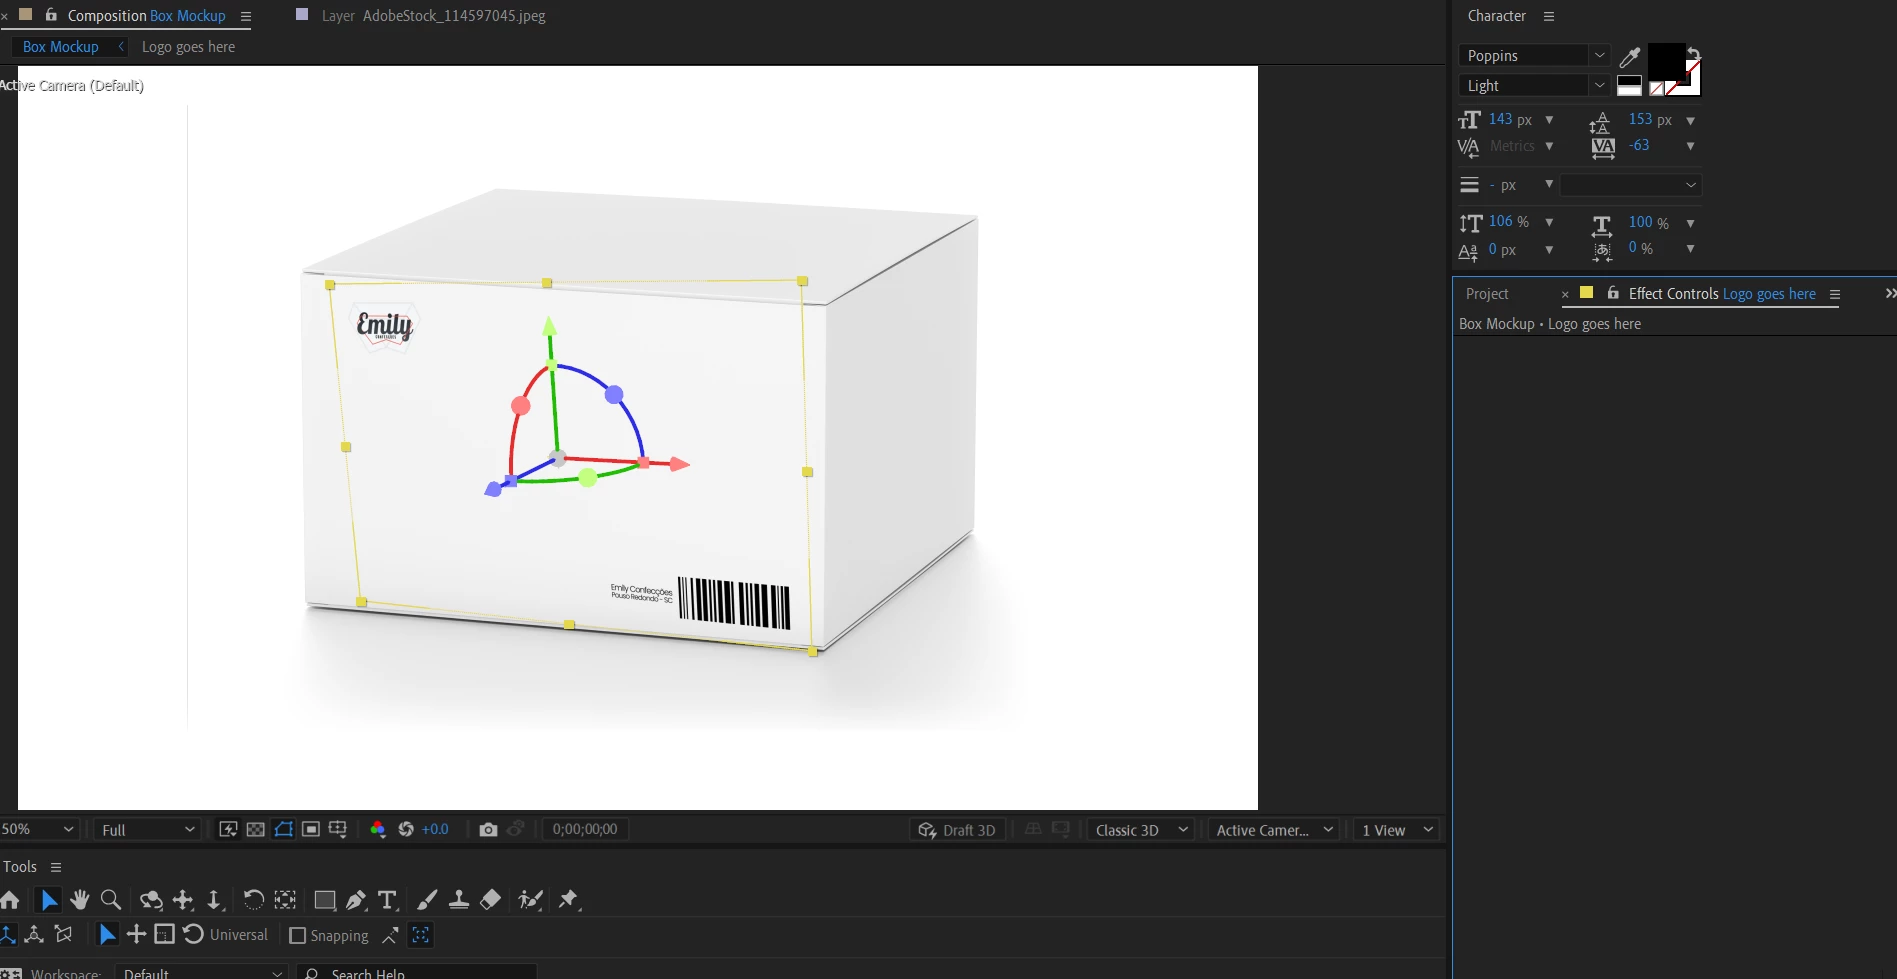Click the fill color black swatch
This screenshot has width=1897, height=979.
[1666, 61]
